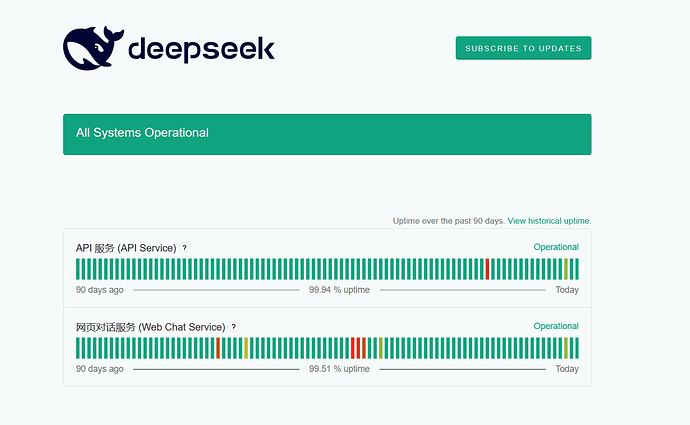Screen dimensions: 690x425
Task: Select today's rightmost bar in Web Chat uptime
Action: [577, 348]
